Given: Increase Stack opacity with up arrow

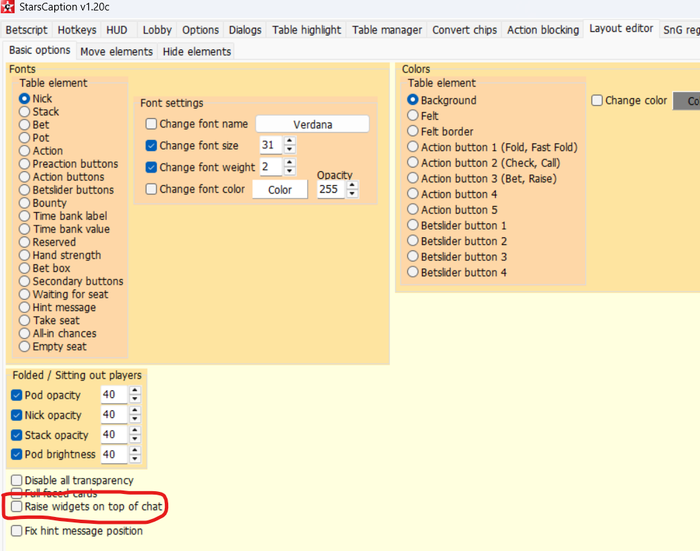Looking at the screenshot, I should 135,430.
